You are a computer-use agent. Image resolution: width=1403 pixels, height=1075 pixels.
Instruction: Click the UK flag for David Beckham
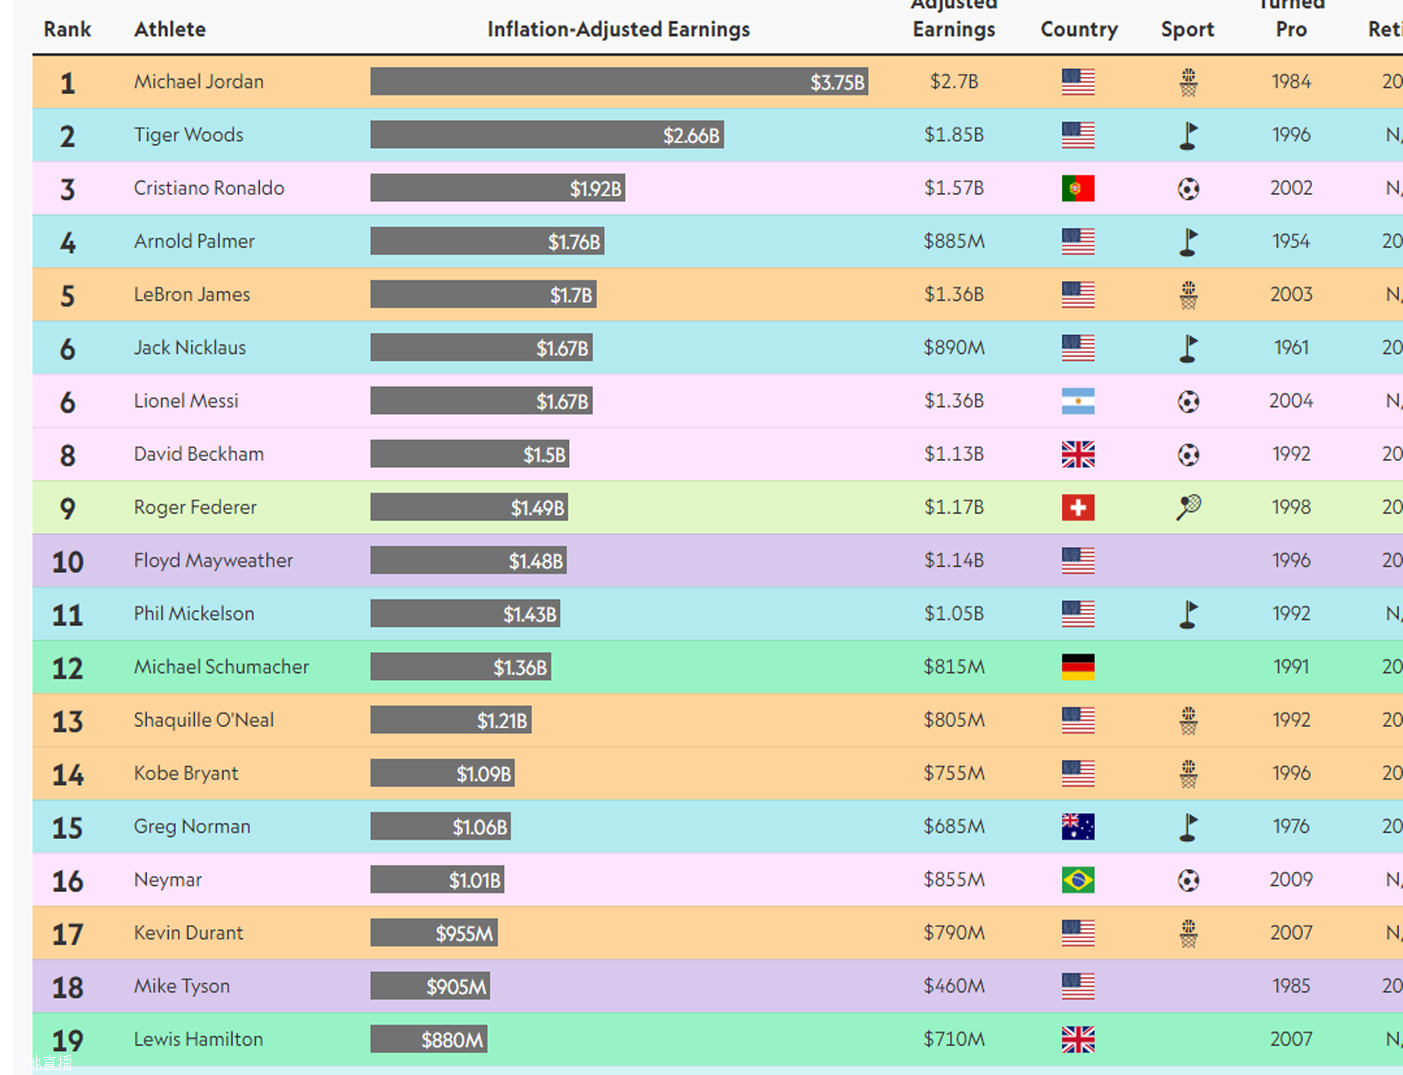(1078, 454)
